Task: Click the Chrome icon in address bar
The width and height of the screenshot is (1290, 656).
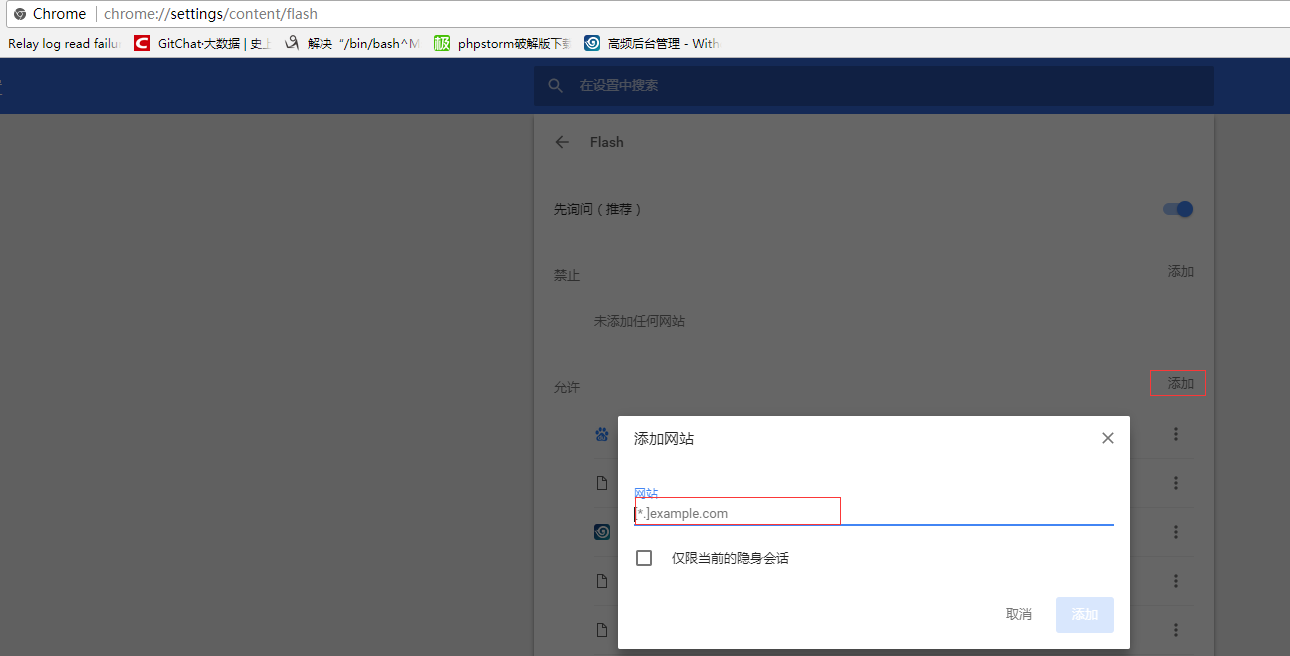Action: (x=20, y=14)
